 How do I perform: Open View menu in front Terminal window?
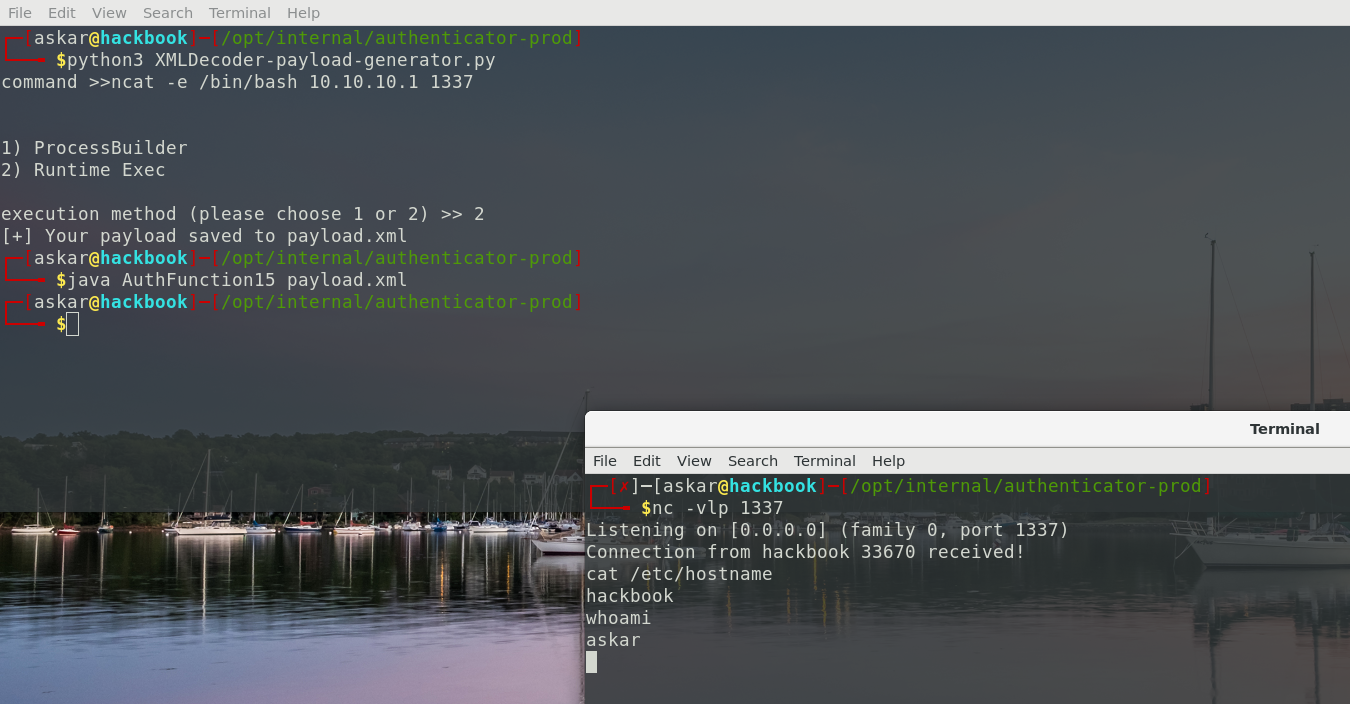click(x=694, y=461)
